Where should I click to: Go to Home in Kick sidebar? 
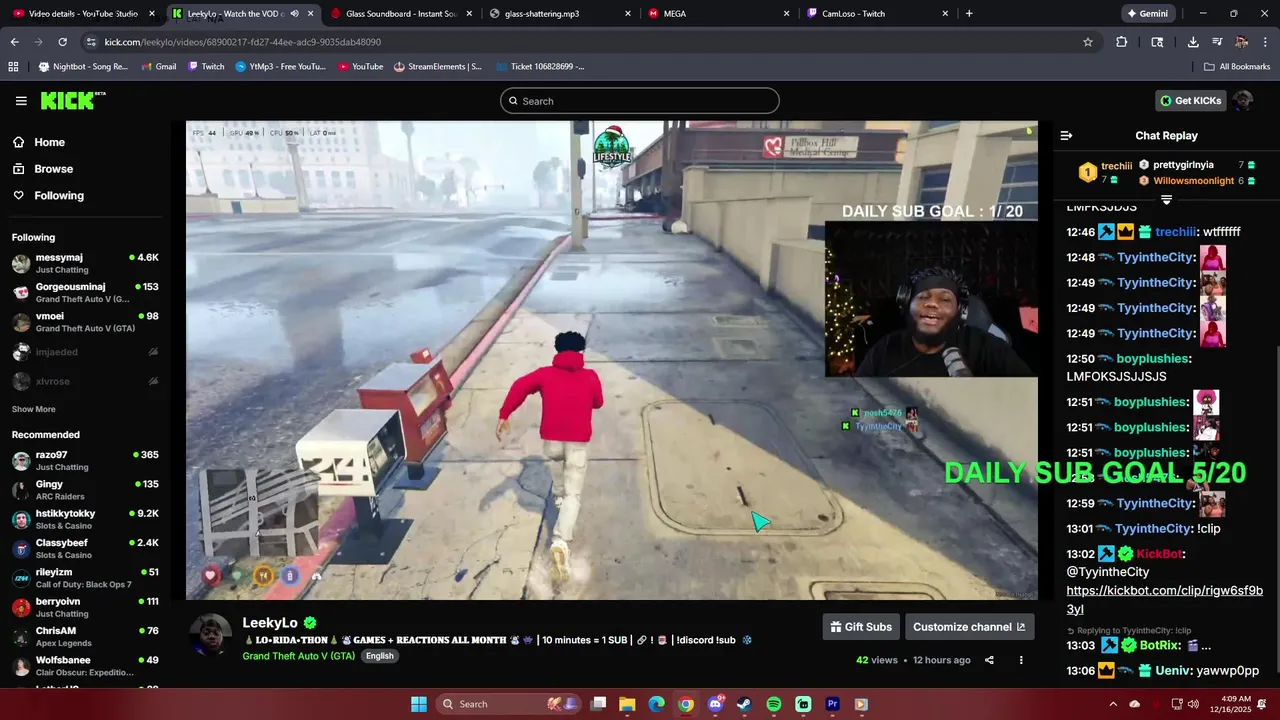pyautogui.click(x=49, y=142)
